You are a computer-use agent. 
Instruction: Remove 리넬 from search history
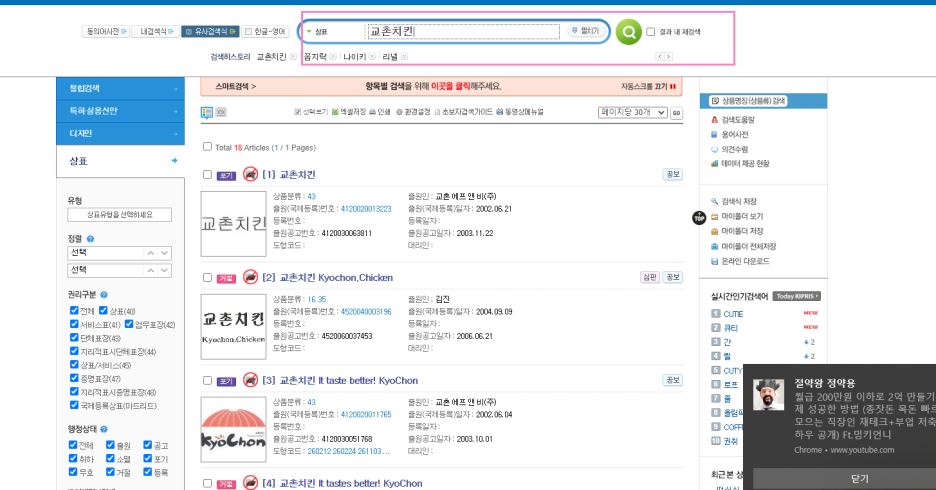click(404, 57)
